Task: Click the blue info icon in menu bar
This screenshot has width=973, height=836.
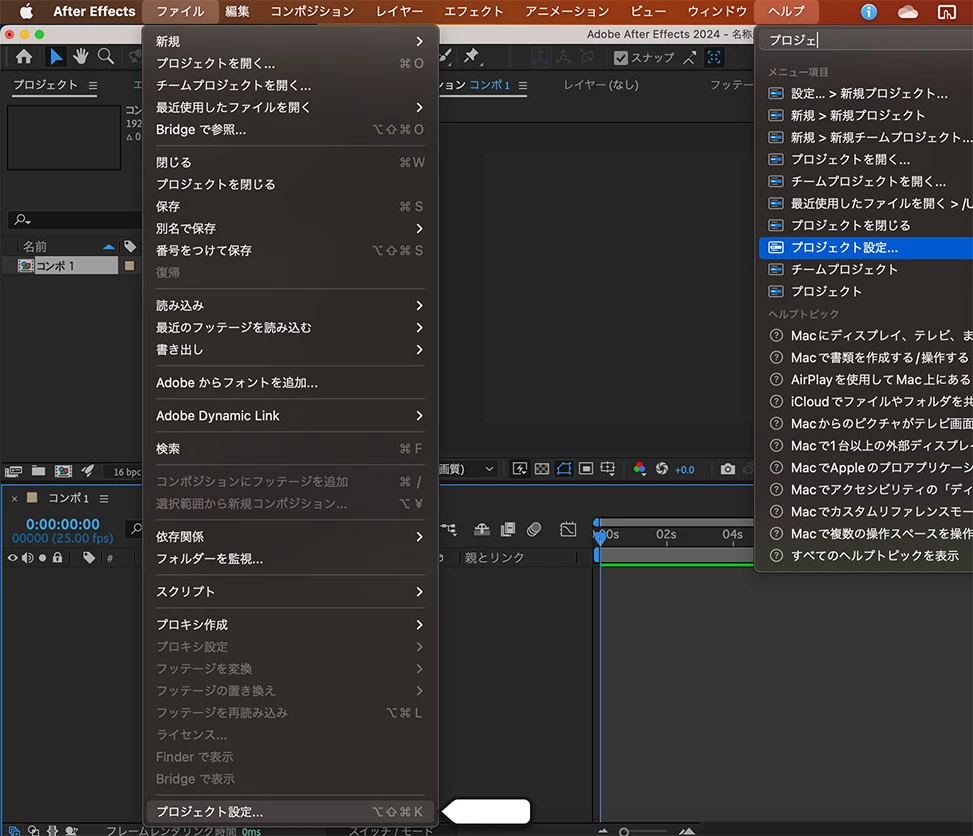Action: [x=868, y=11]
